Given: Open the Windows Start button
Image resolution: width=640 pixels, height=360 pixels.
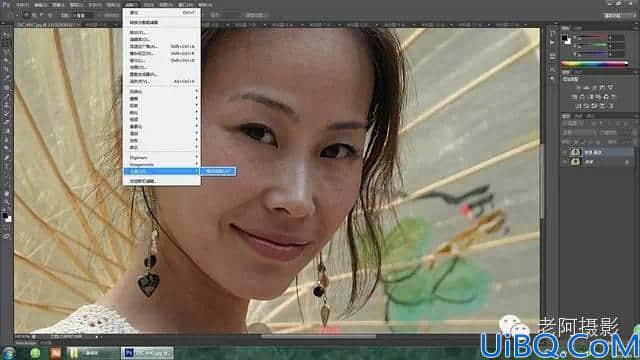Looking at the screenshot, I should [x=9, y=353].
